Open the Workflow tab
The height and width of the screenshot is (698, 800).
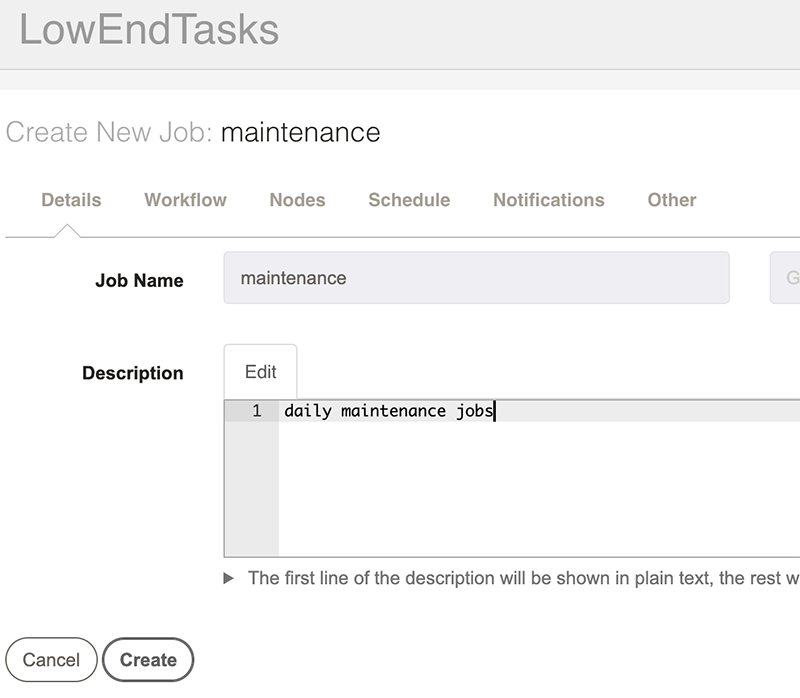click(185, 200)
